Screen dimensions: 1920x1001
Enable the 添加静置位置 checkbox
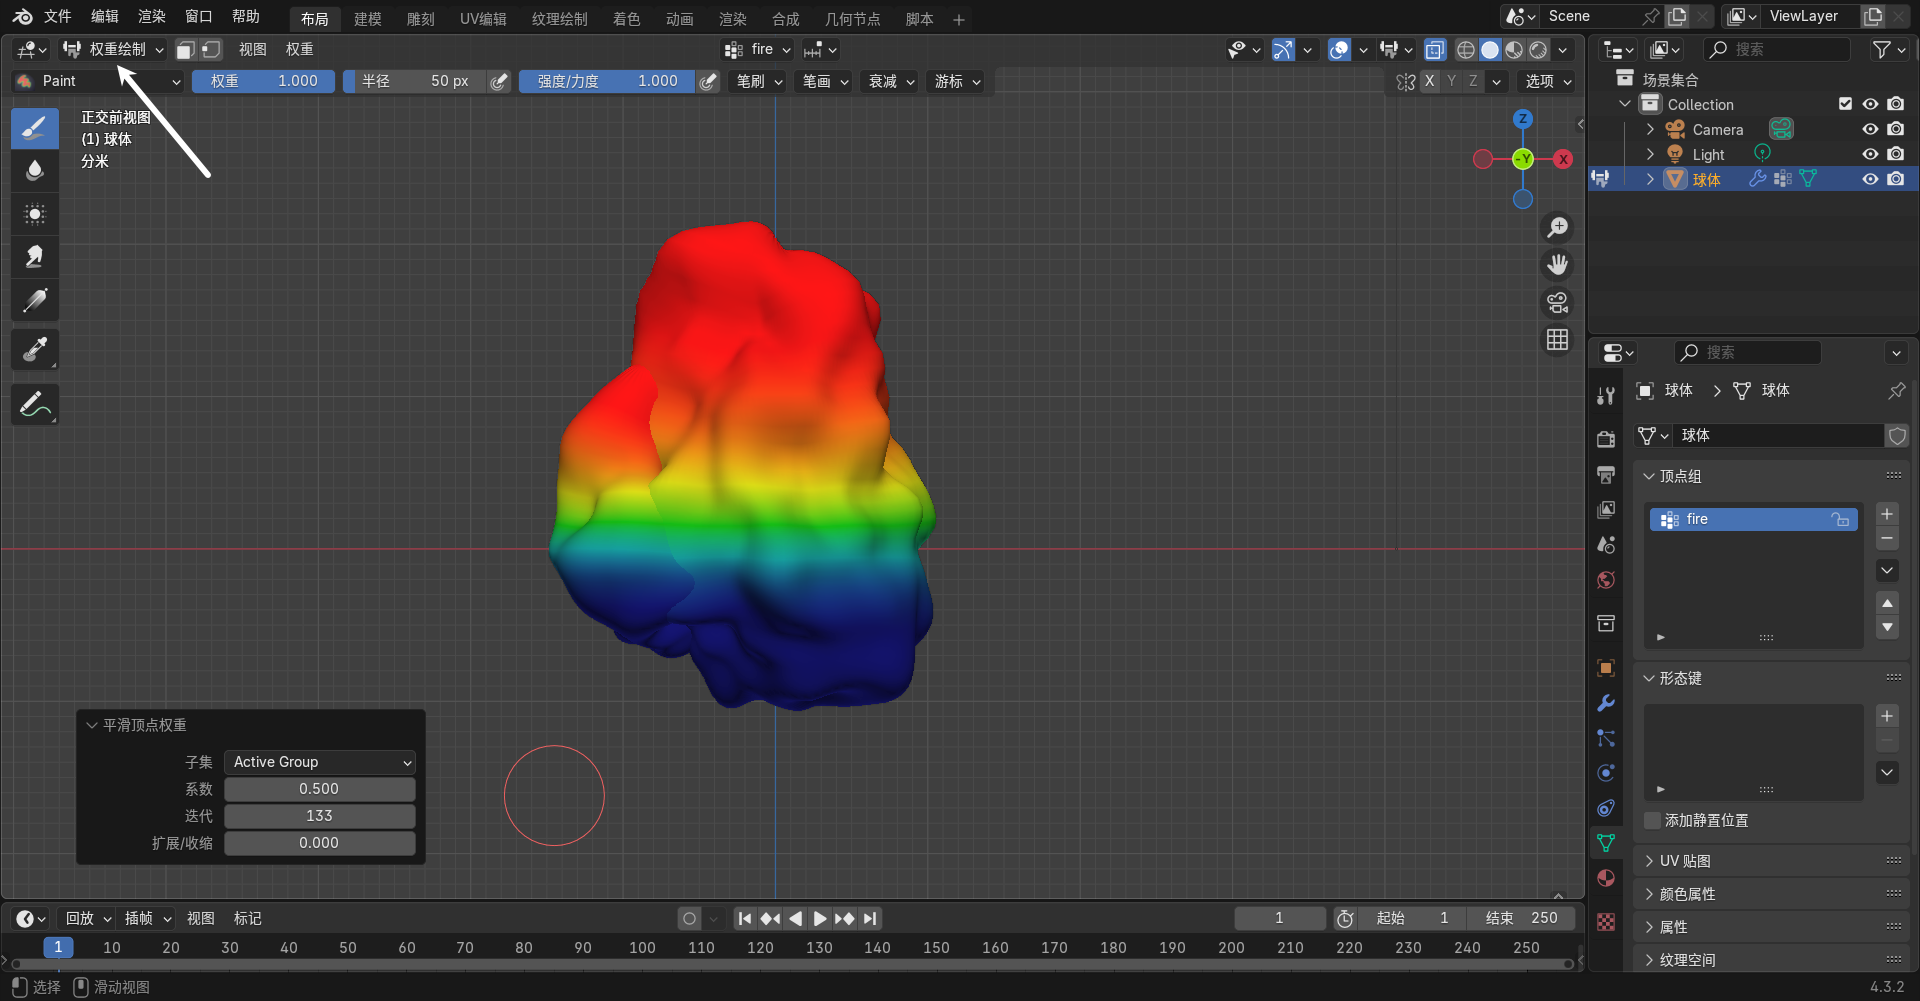(1653, 820)
